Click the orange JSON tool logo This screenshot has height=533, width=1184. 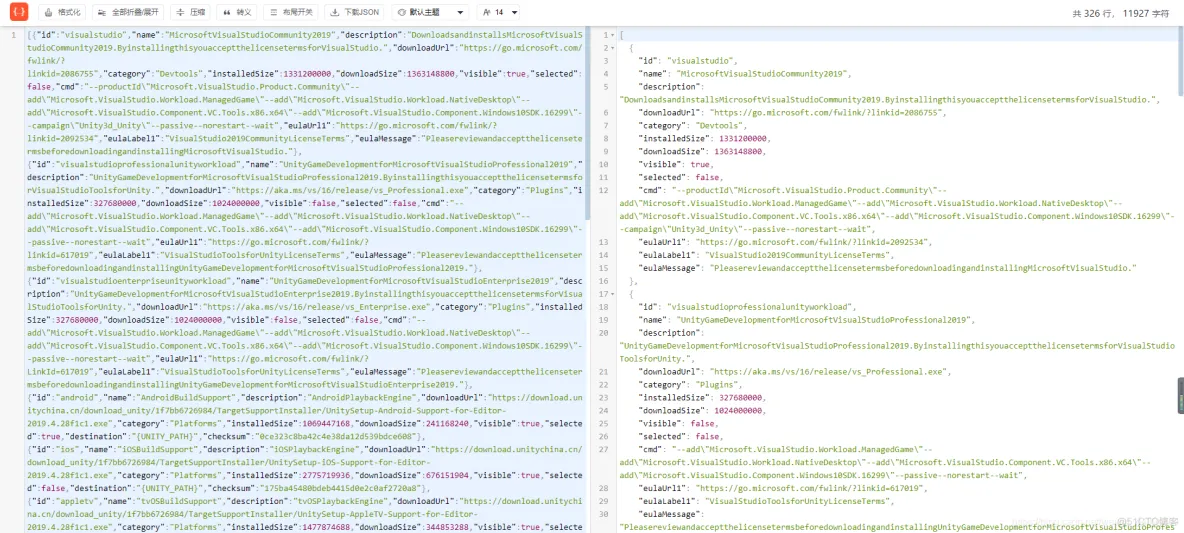coord(20,12)
